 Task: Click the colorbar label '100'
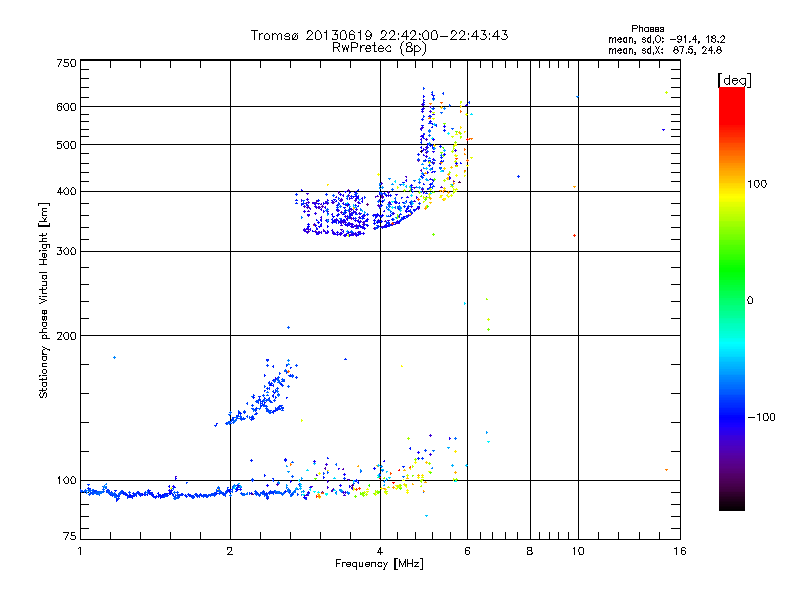tap(757, 184)
